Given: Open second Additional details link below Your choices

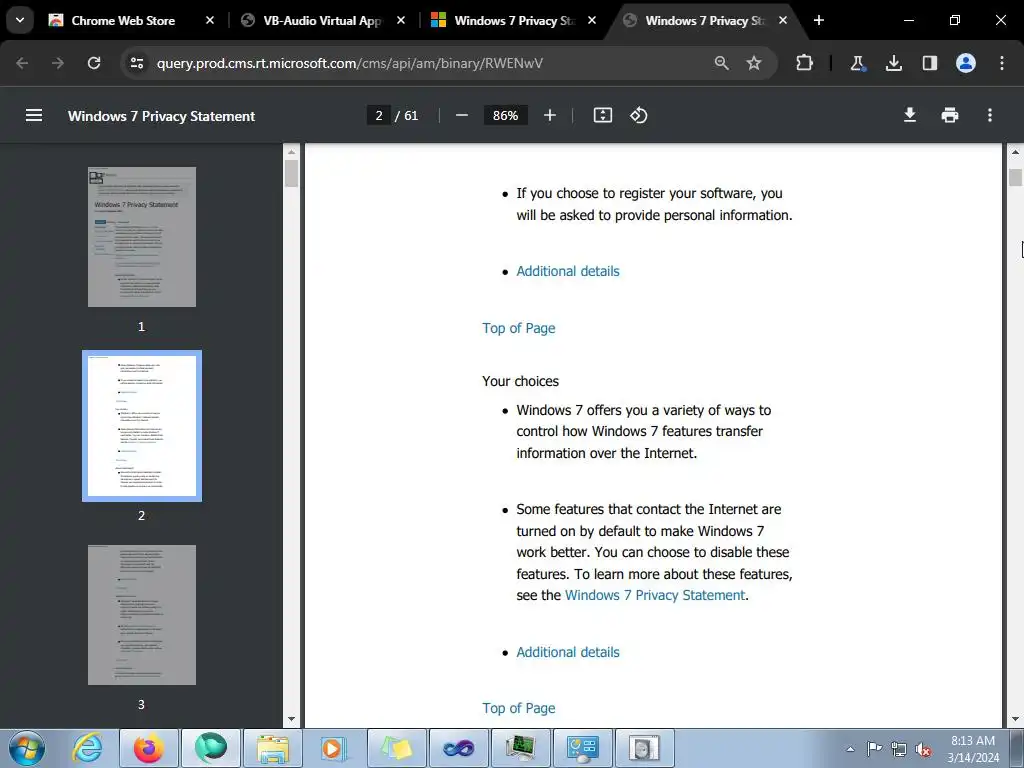Looking at the screenshot, I should (568, 652).
